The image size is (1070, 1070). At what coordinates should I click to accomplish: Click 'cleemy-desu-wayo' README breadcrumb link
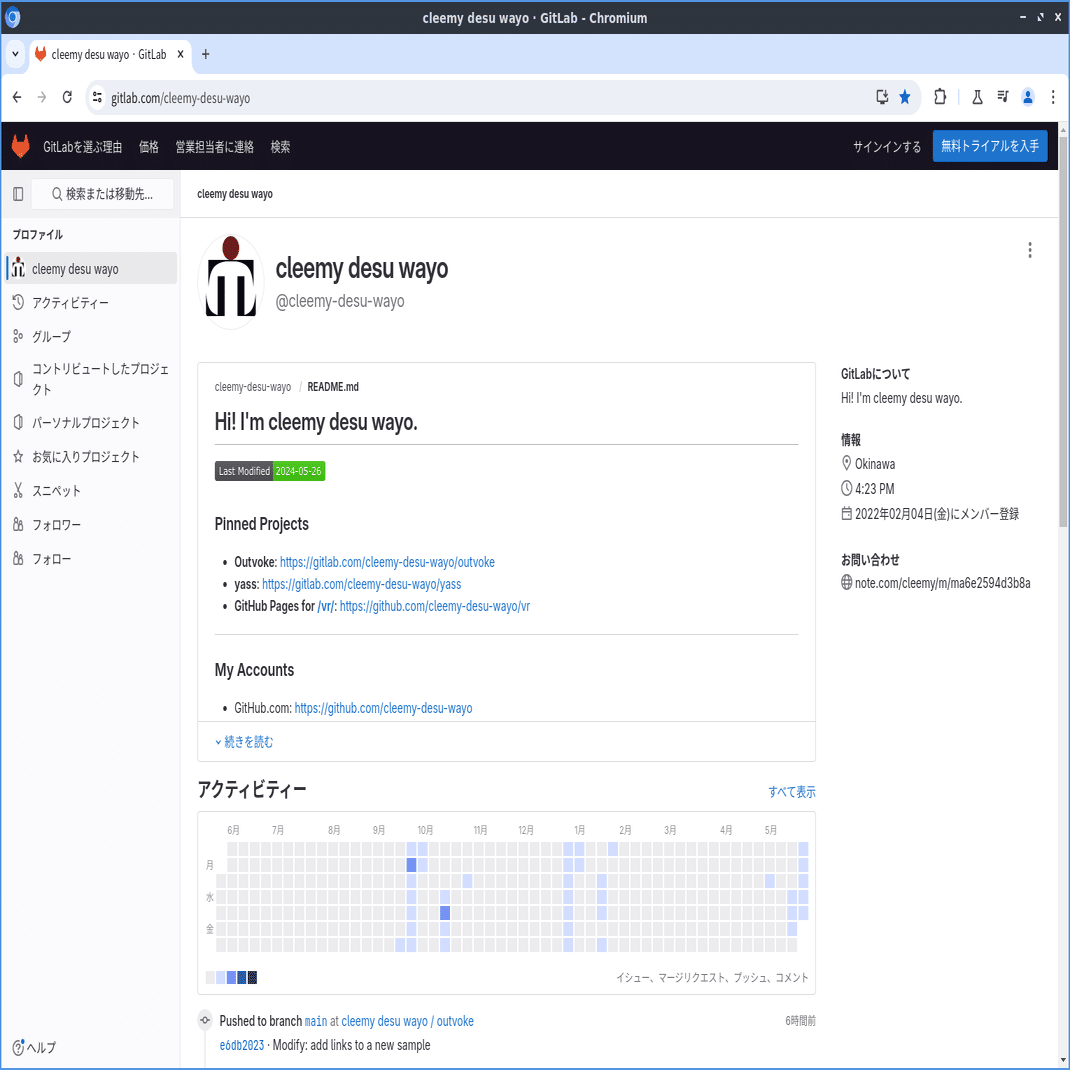(252, 387)
